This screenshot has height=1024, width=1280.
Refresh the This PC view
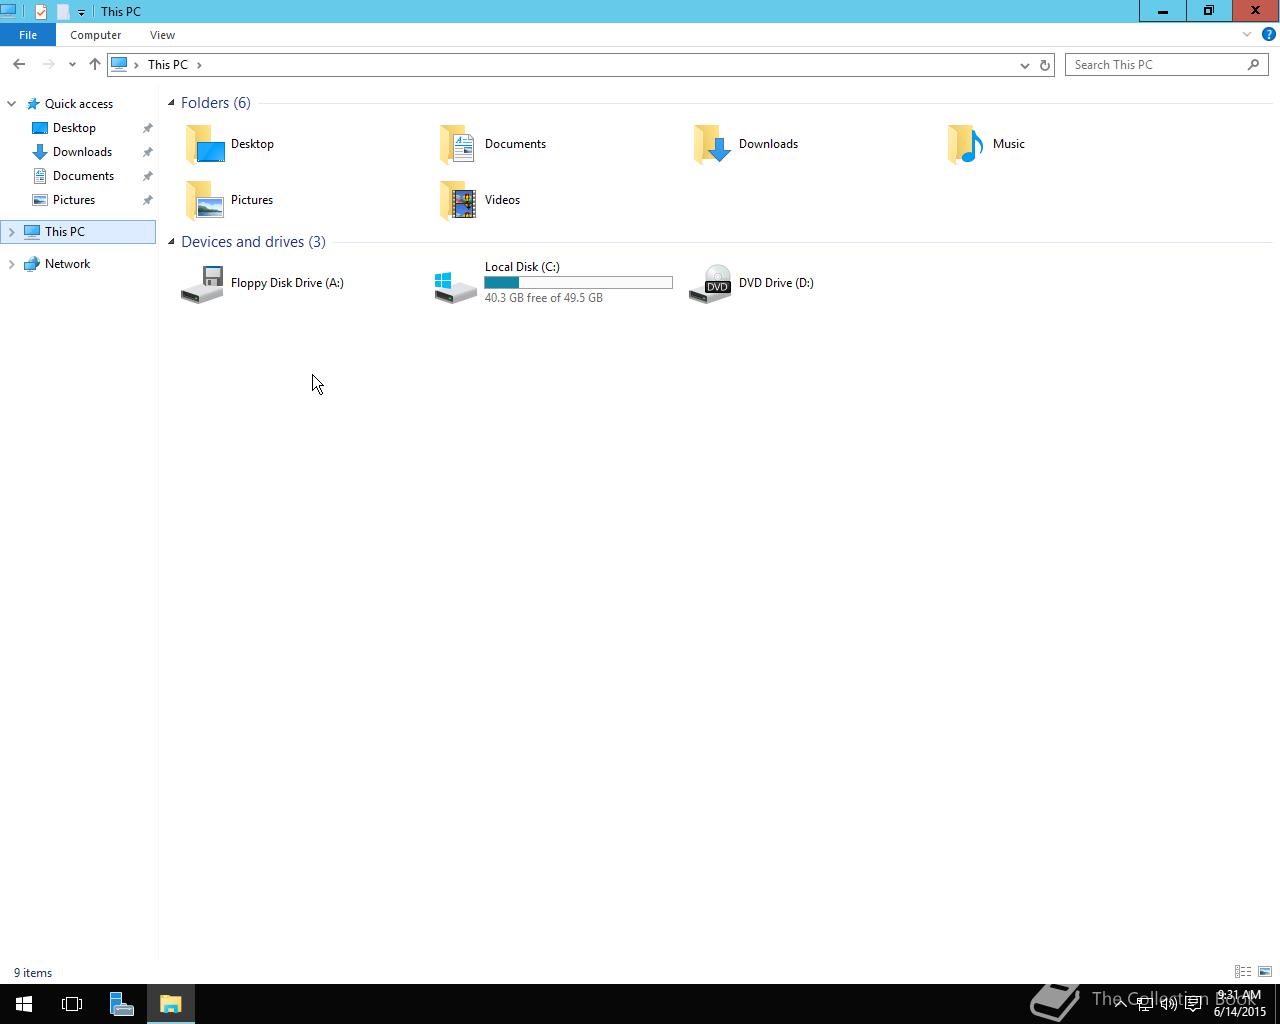[x=1044, y=65]
